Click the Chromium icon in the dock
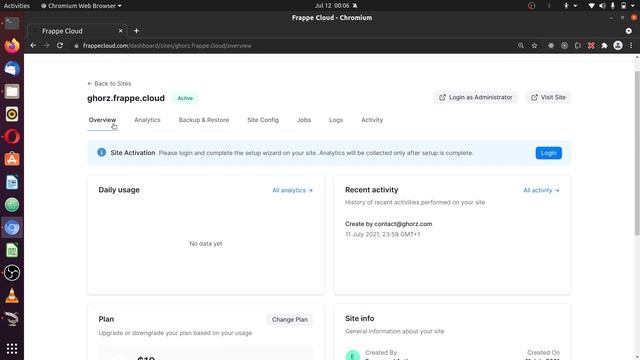 coord(12,227)
